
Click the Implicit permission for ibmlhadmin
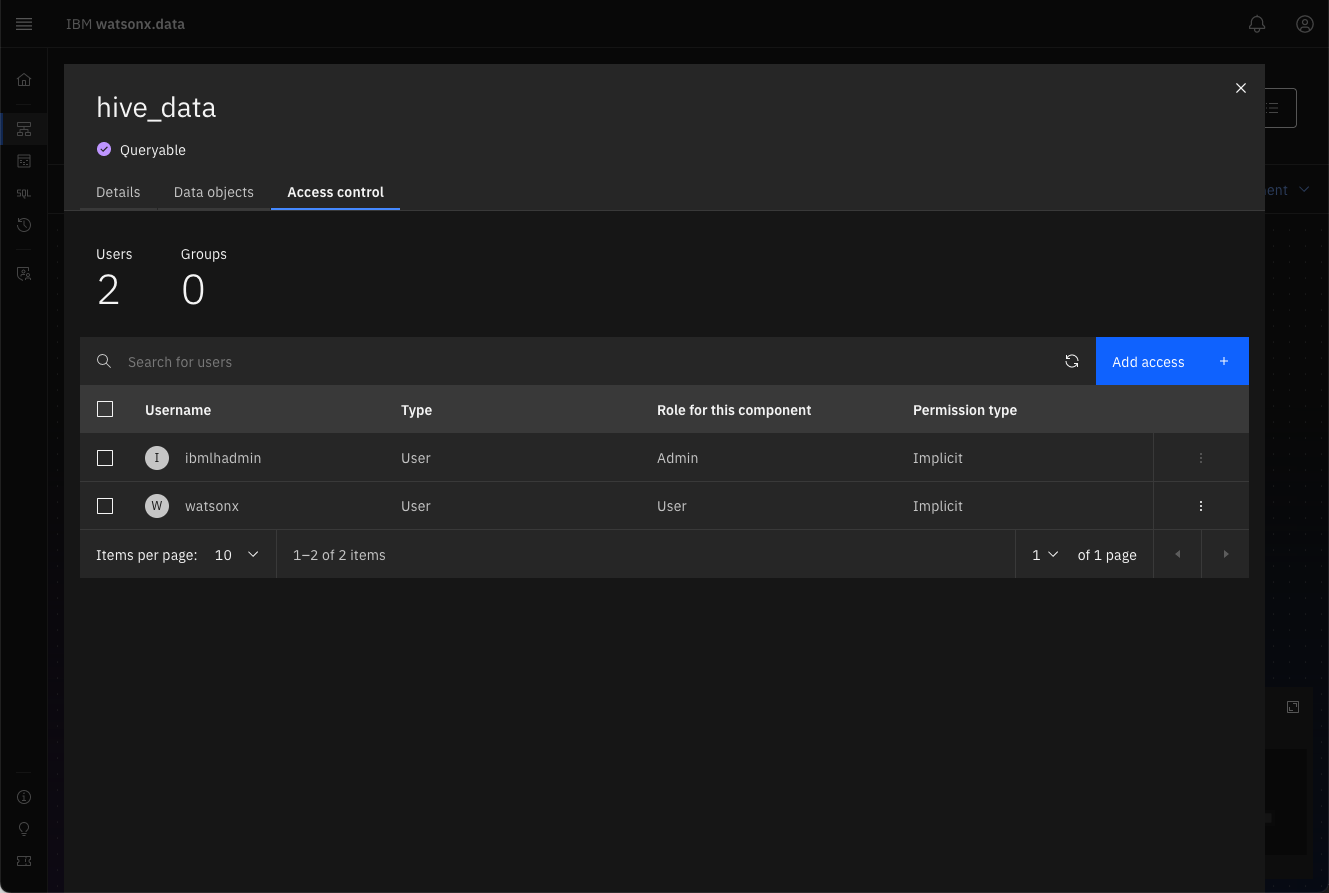click(938, 458)
